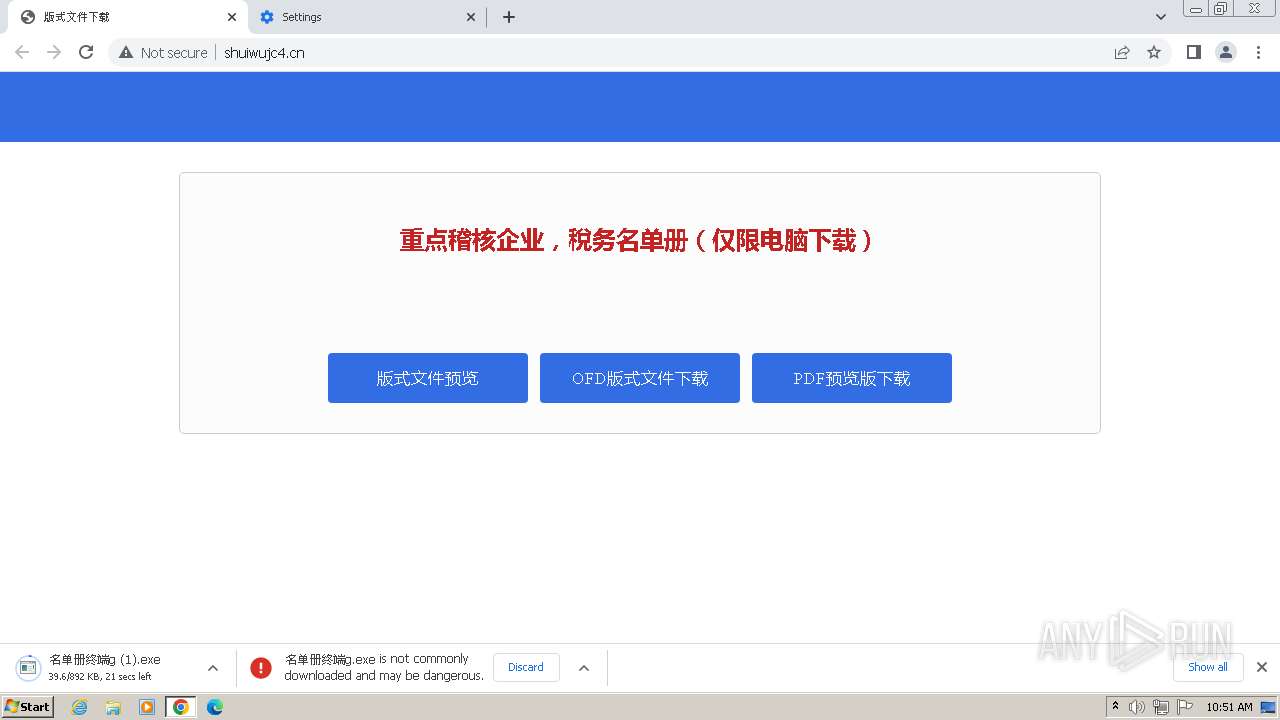Select the Chrome taskbar icon
Screen dimensions: 1280x720
tap(181, 707)
